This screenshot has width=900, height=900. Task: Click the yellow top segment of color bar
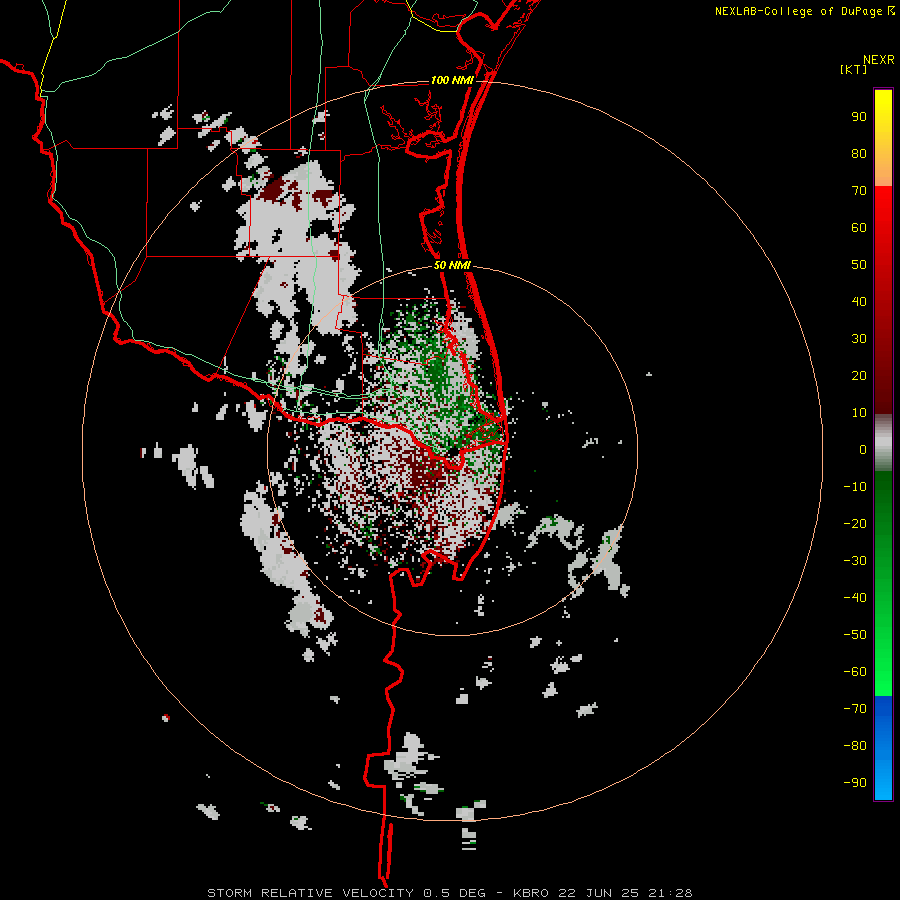click(883, 138)
